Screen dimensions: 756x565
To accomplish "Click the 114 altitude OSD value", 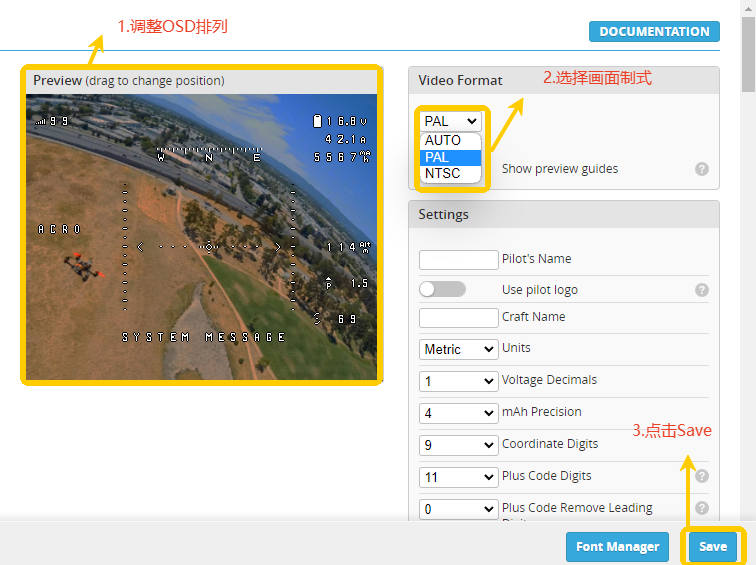I will [348, 247].
